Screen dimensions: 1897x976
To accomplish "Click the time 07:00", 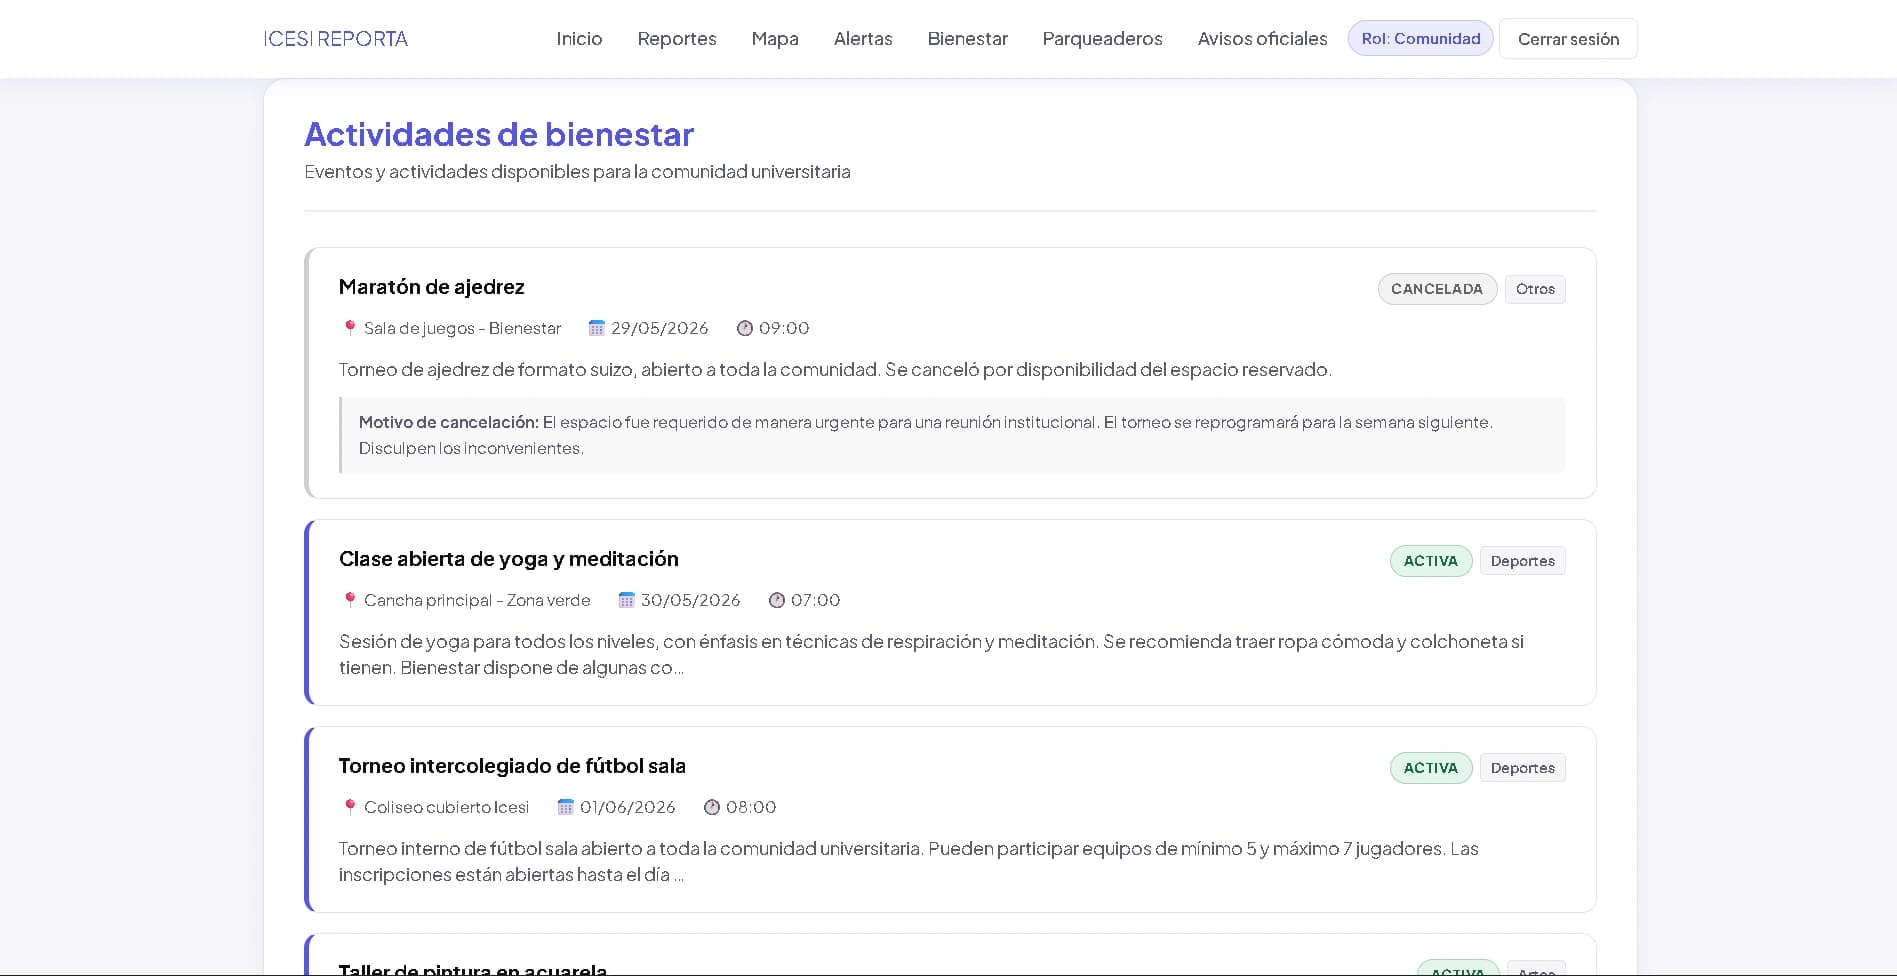I will pos(816,600).
